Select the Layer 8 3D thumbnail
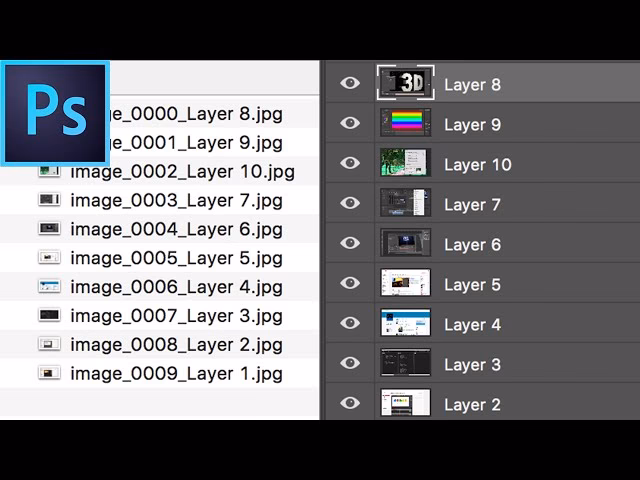The image size is (640, 480). [x=405, y=82]
